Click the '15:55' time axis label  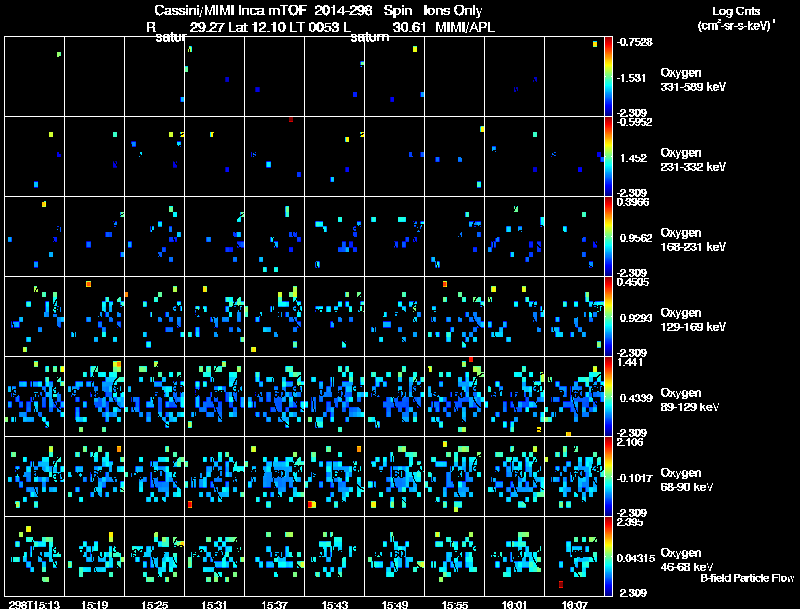coord(455,604)
